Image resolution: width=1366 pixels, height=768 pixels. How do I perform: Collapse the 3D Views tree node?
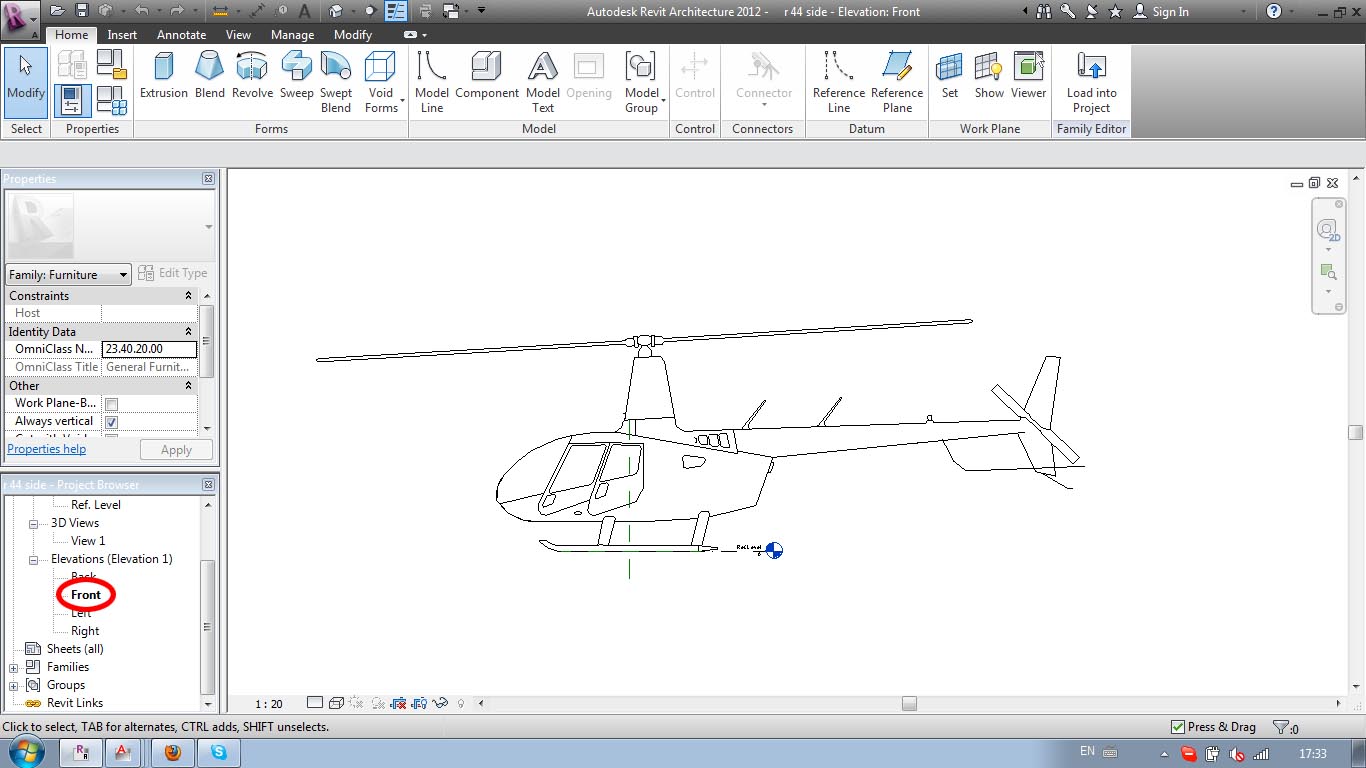tap(33, 523)
